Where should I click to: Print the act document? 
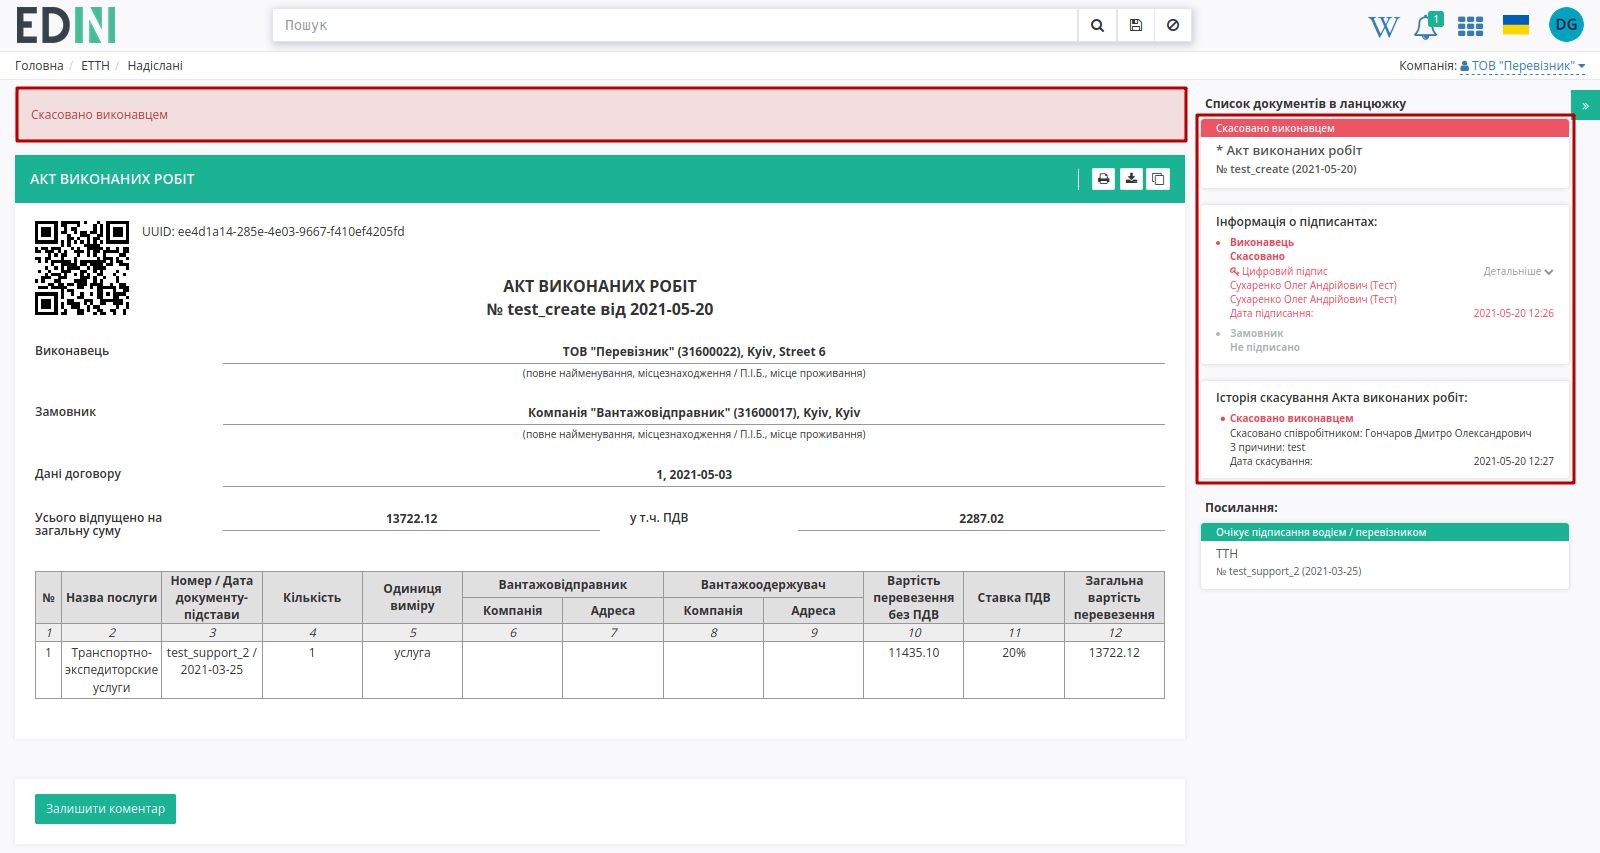click(1103, 179)
